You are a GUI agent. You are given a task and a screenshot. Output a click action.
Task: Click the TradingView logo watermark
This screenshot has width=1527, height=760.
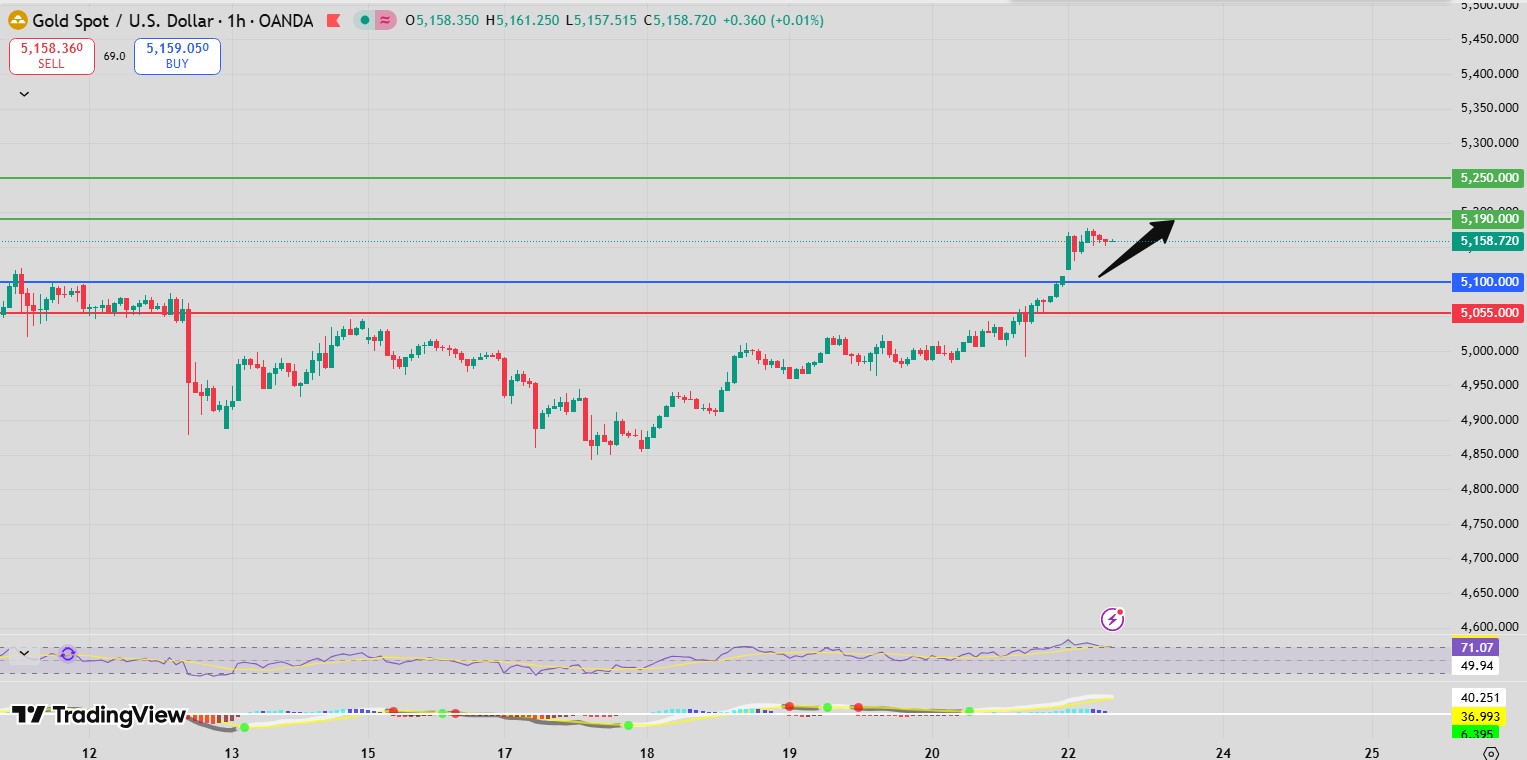pos(99,714)
